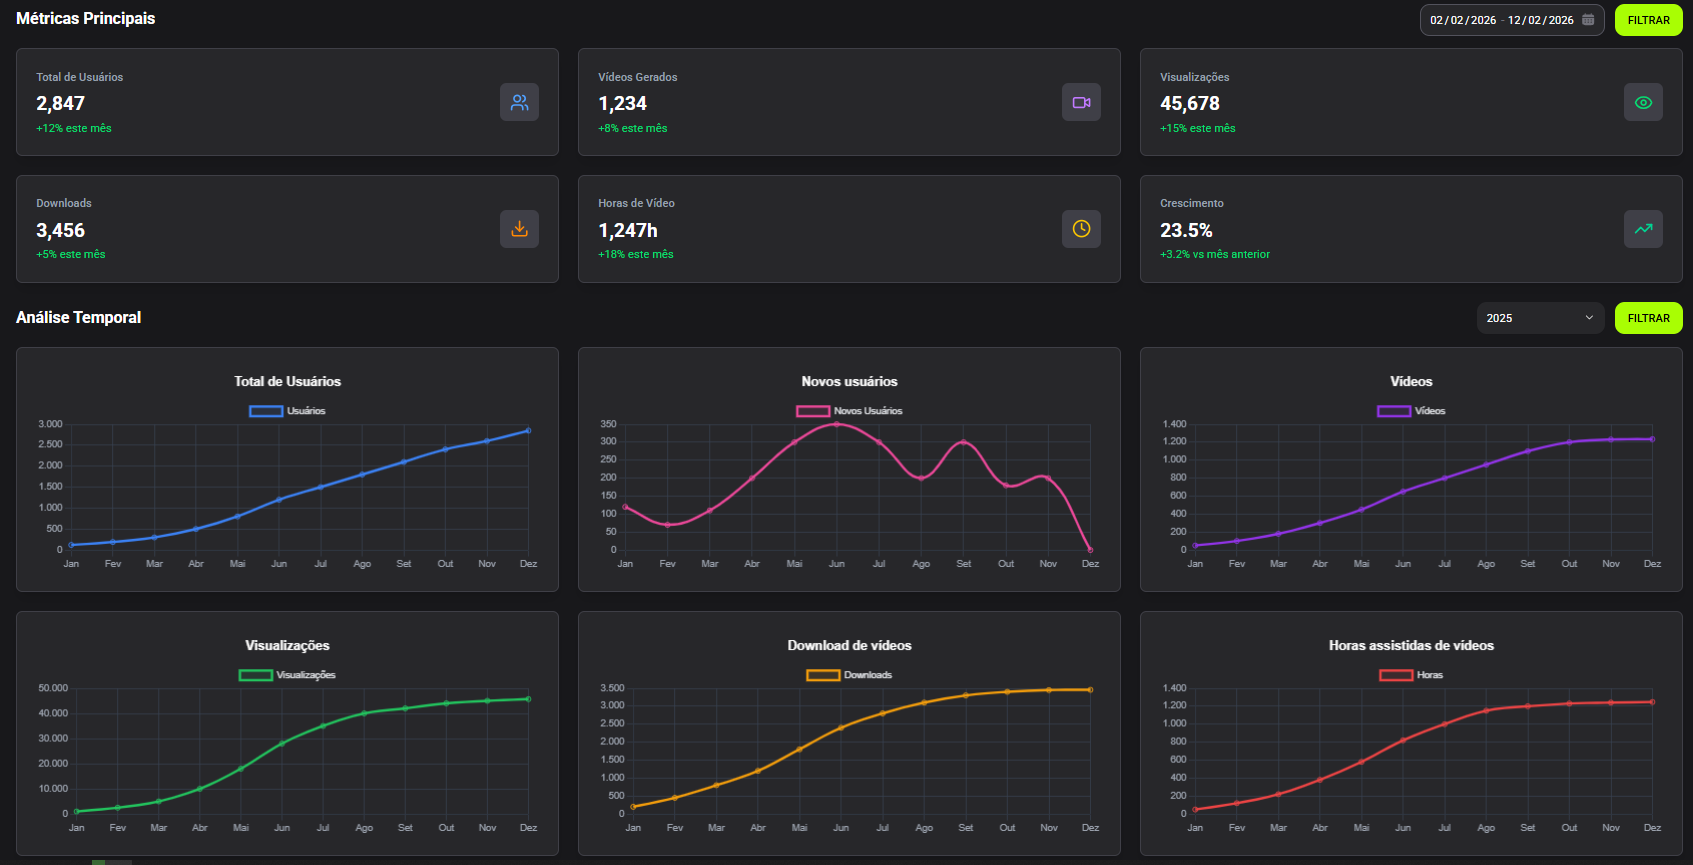Viewport: 1693px width, 865px height.
Task: Open the calendar picker icon in date range
Action: point(1588,20)
